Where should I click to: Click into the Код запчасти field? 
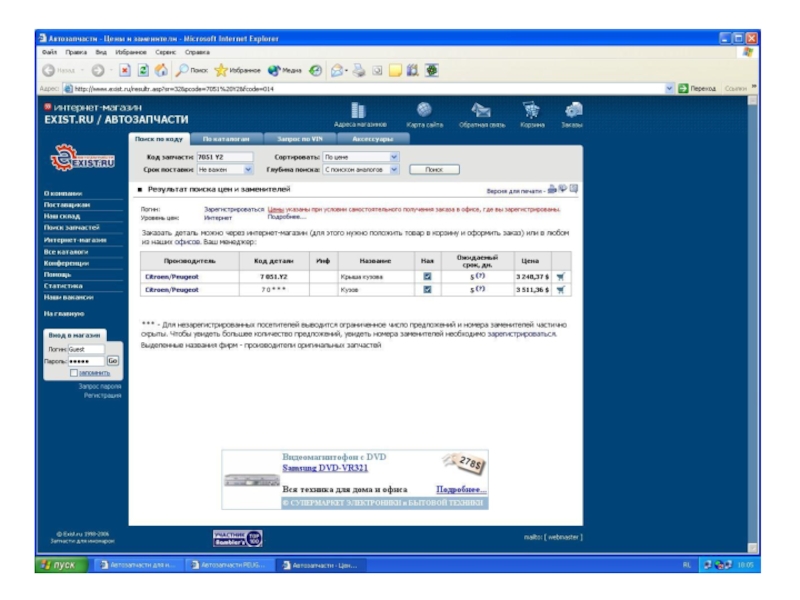tap(225, 157)
